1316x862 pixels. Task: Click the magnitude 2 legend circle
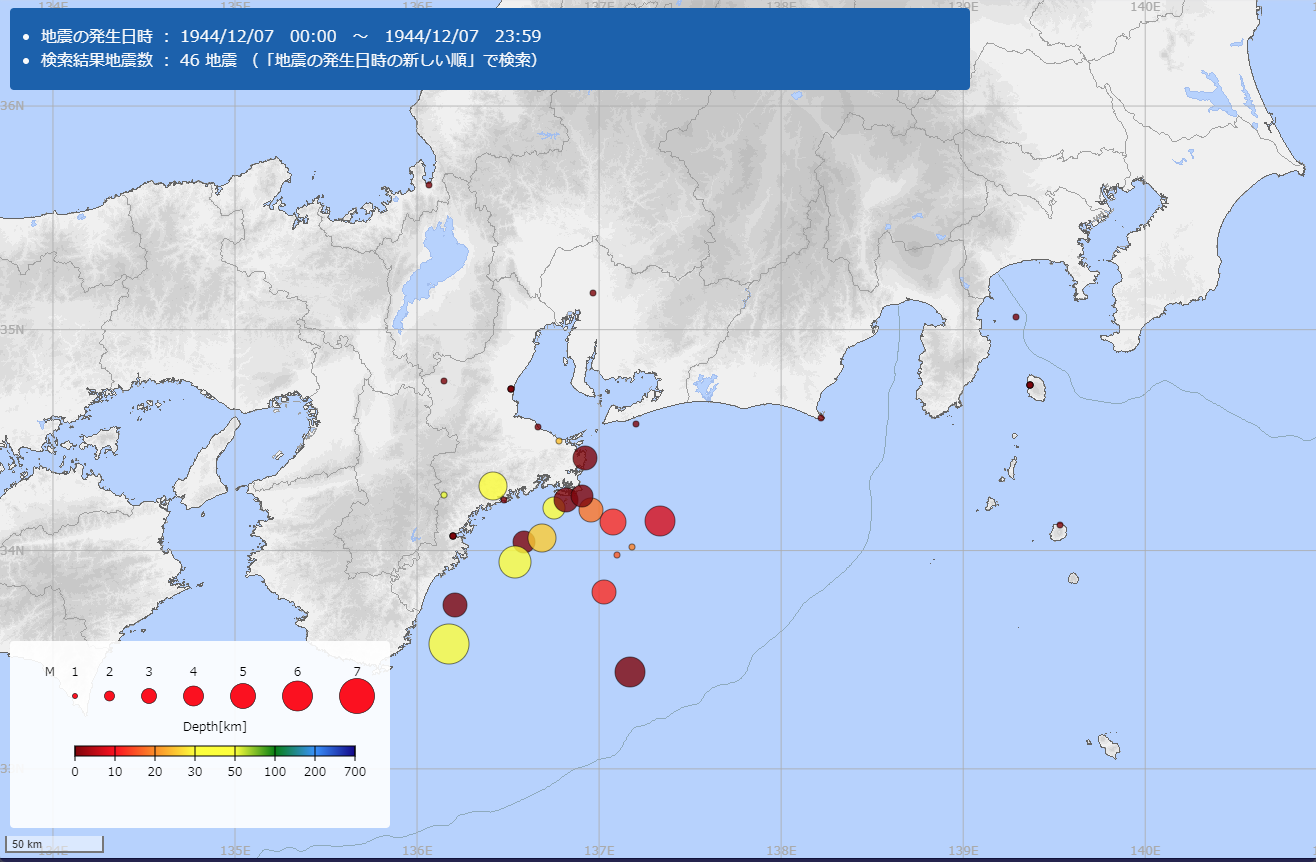coord(110,696)
